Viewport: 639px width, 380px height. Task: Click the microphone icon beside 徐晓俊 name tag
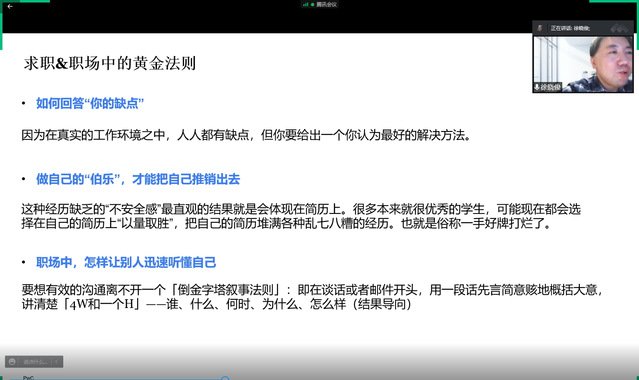(x=537, y=87)
